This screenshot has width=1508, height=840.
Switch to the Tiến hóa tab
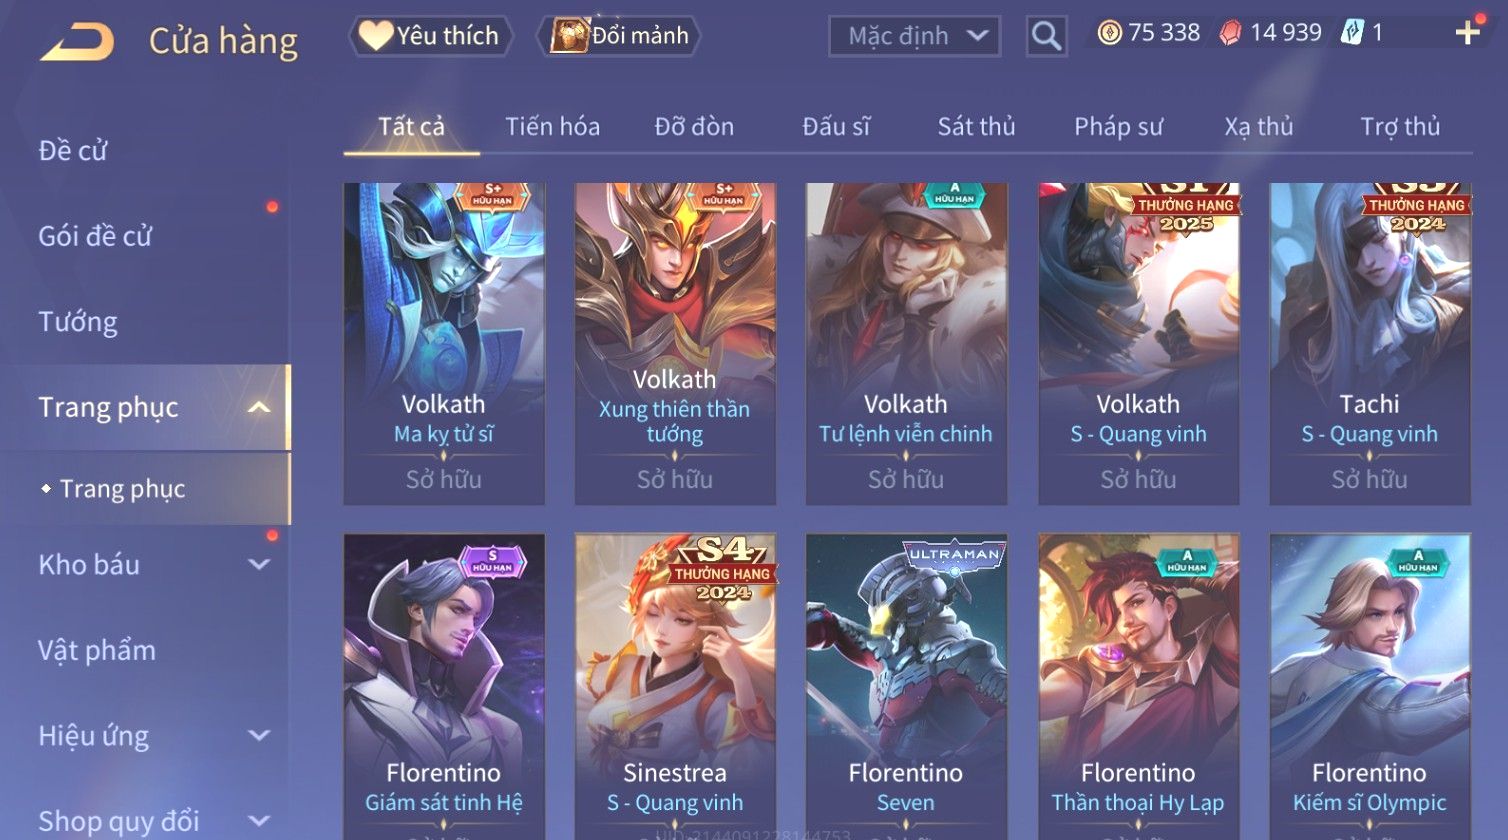[552, 127]
